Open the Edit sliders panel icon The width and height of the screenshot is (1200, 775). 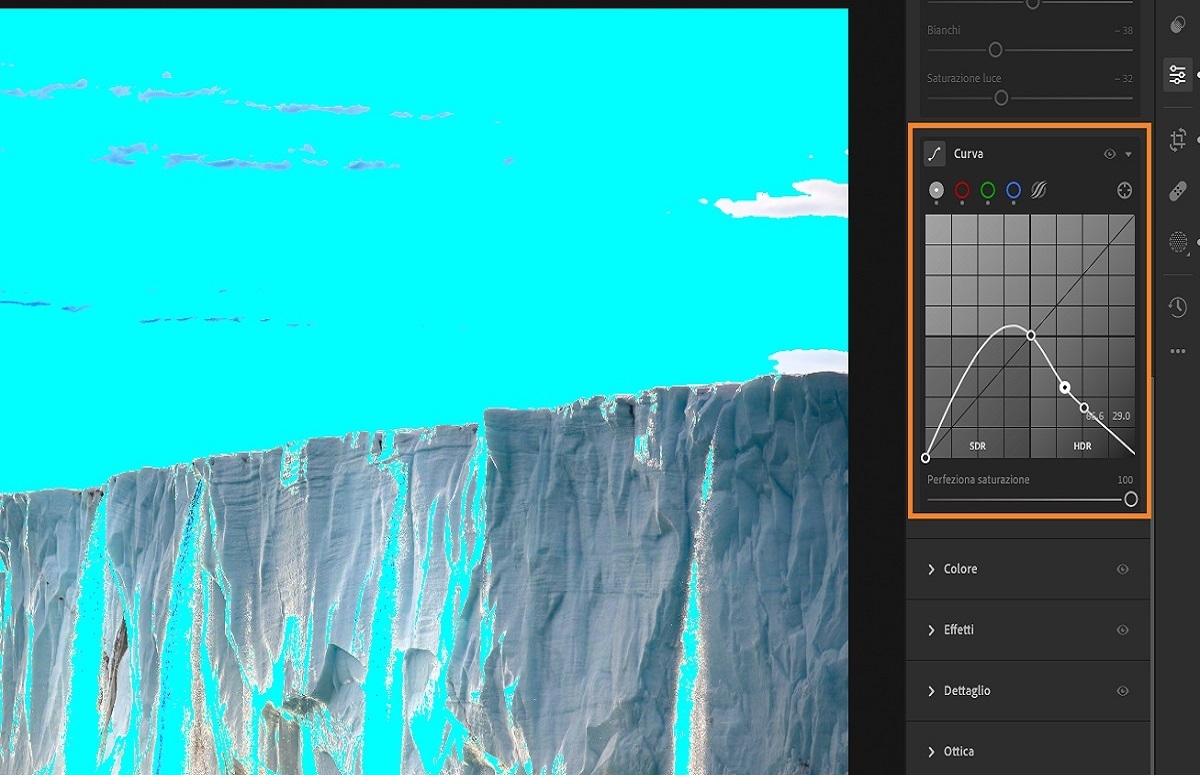1177,75
